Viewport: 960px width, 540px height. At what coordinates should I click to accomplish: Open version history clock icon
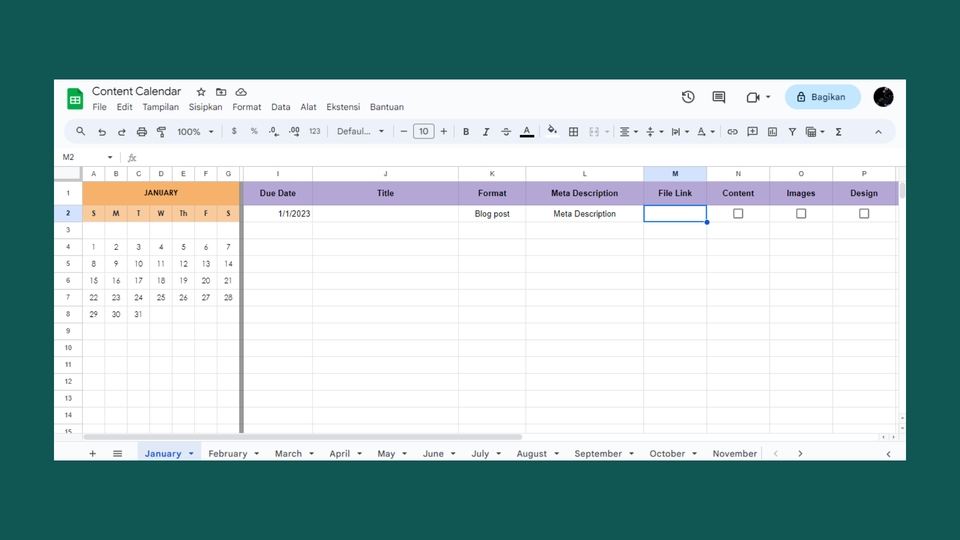(x=688, y=97)
